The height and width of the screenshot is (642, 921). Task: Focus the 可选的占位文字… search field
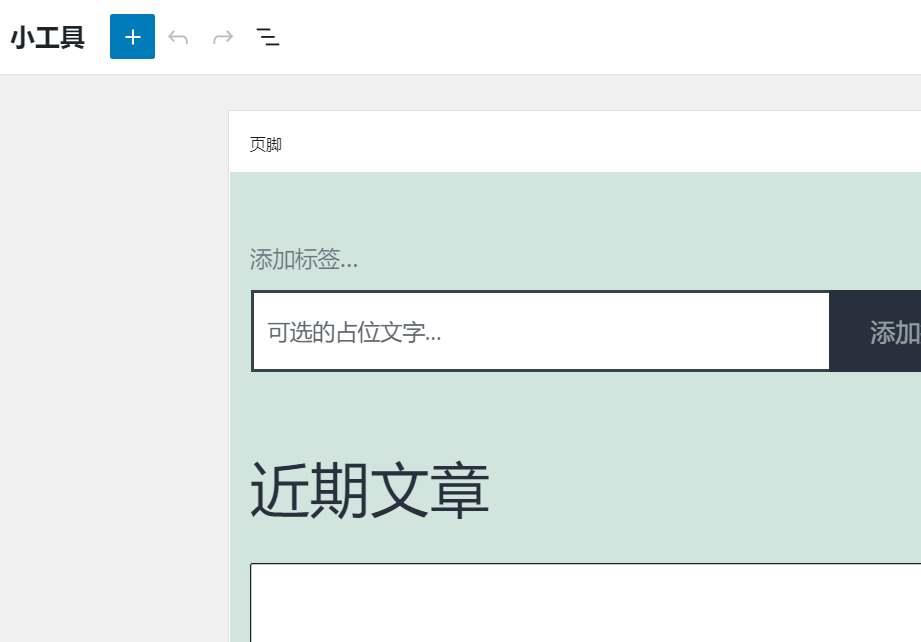coord(541,331)
